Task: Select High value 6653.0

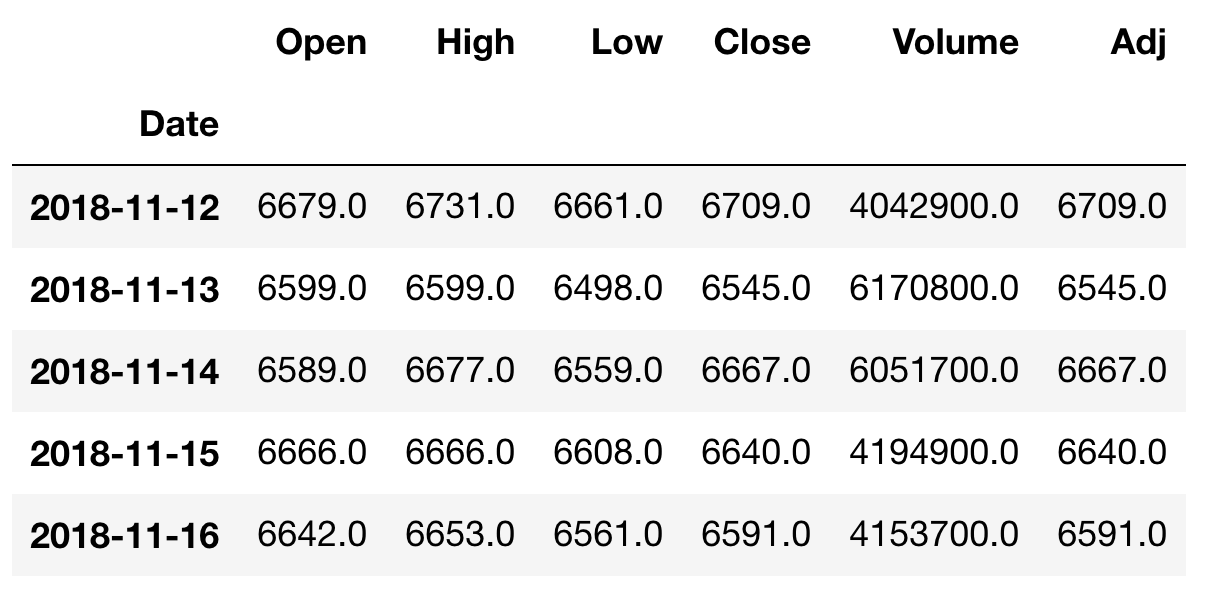Action: click(x=460, y=535)
